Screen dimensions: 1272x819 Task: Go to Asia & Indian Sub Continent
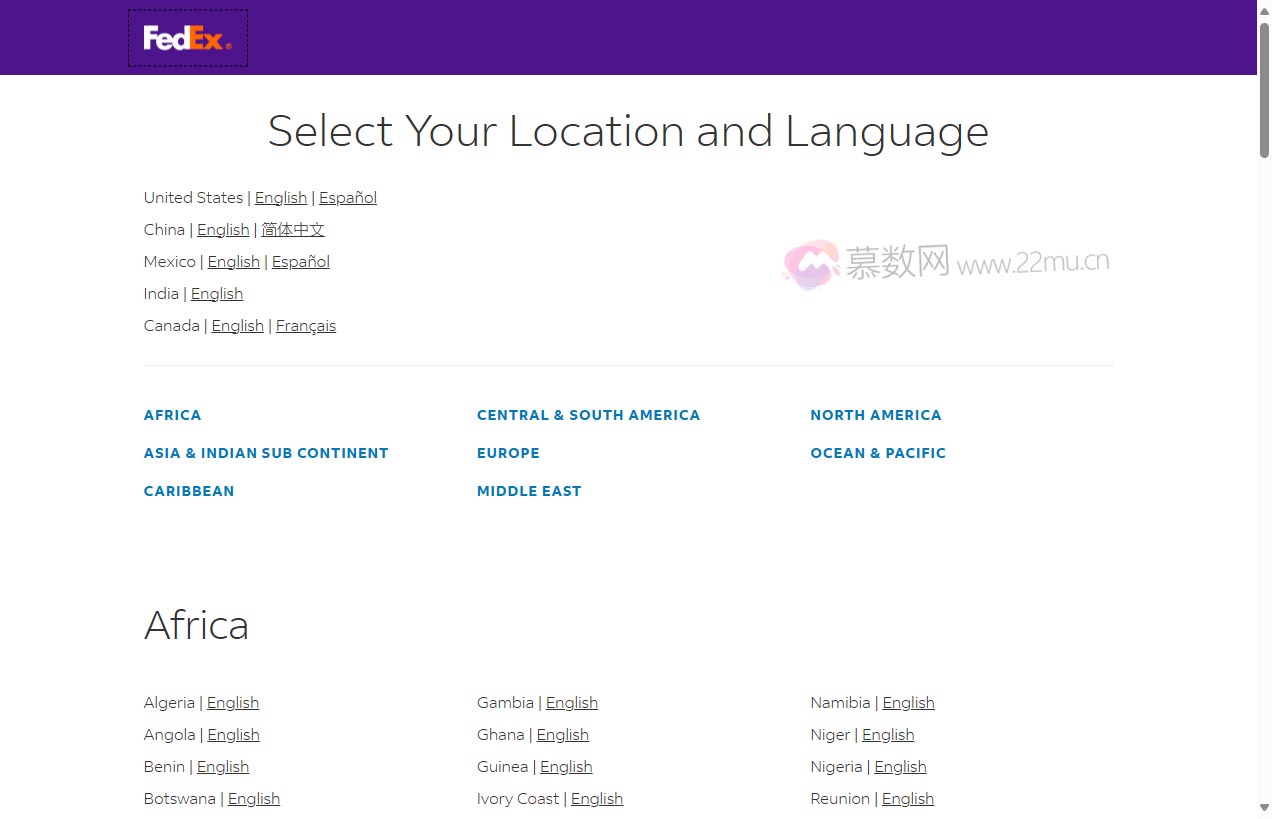pos(265,453)
